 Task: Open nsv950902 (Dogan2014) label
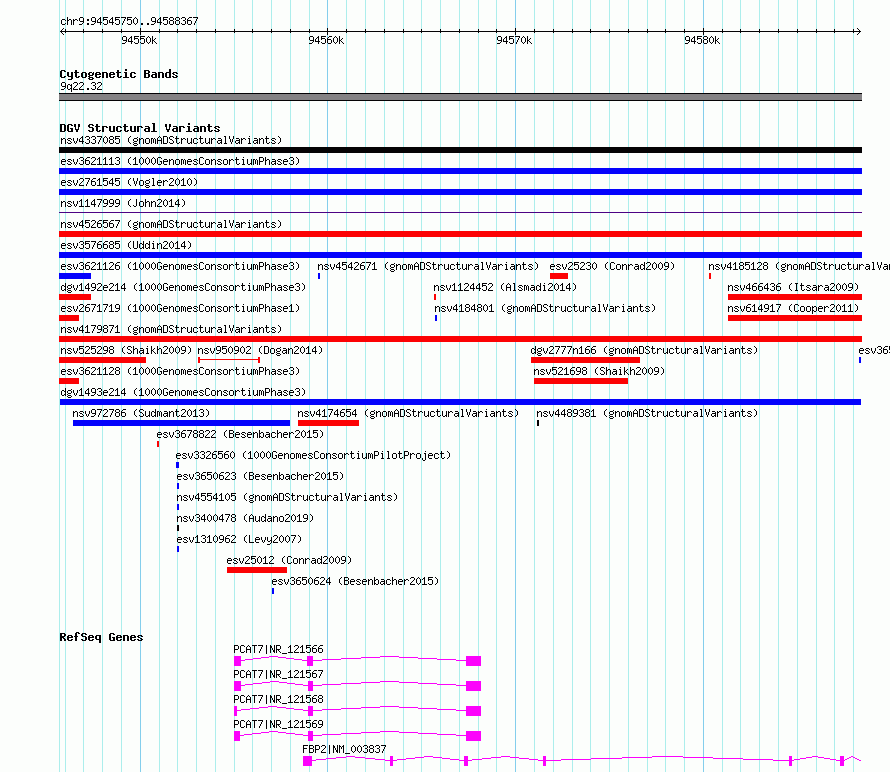(x=260, y=350)
